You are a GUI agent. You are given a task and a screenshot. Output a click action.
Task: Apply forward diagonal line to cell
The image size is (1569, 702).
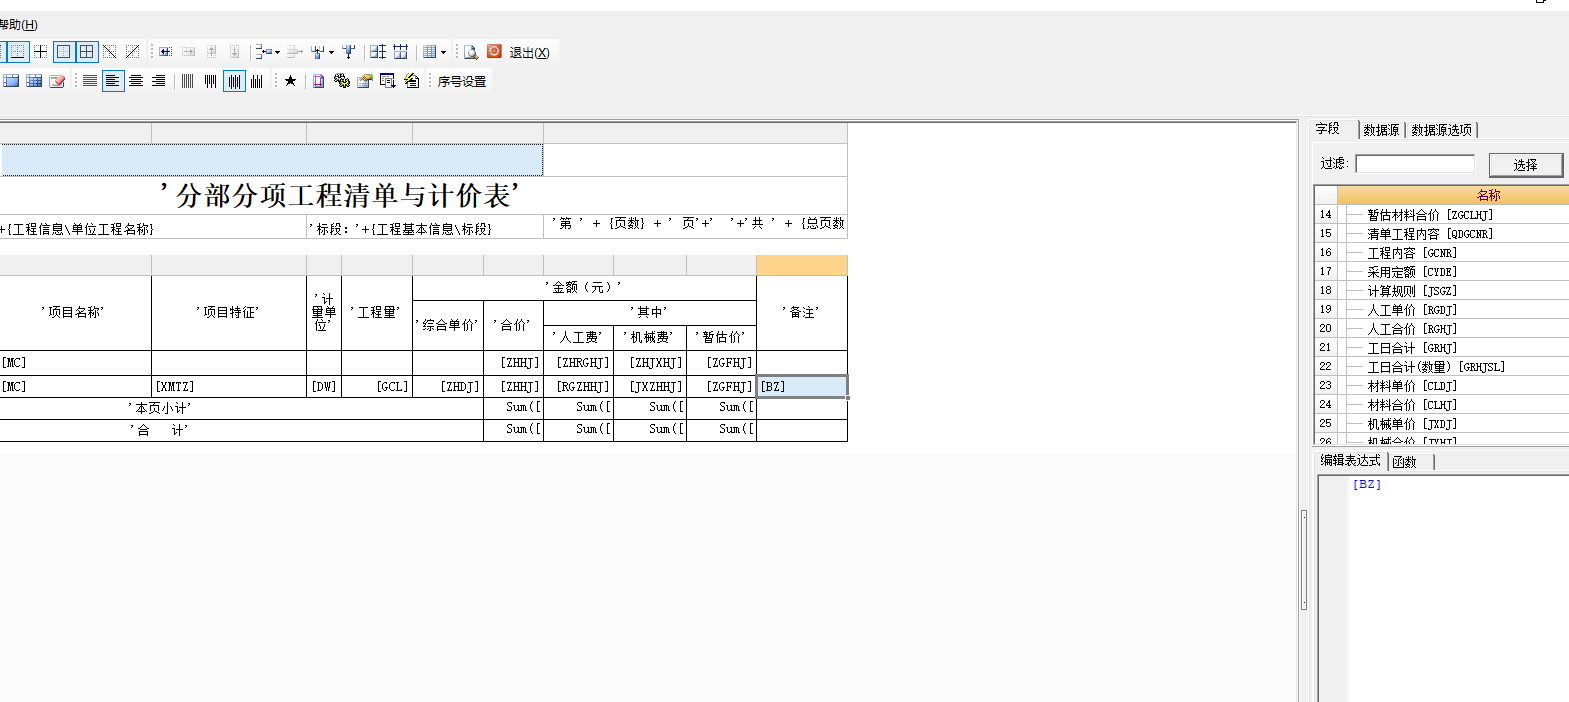click(x=133, y=52)
